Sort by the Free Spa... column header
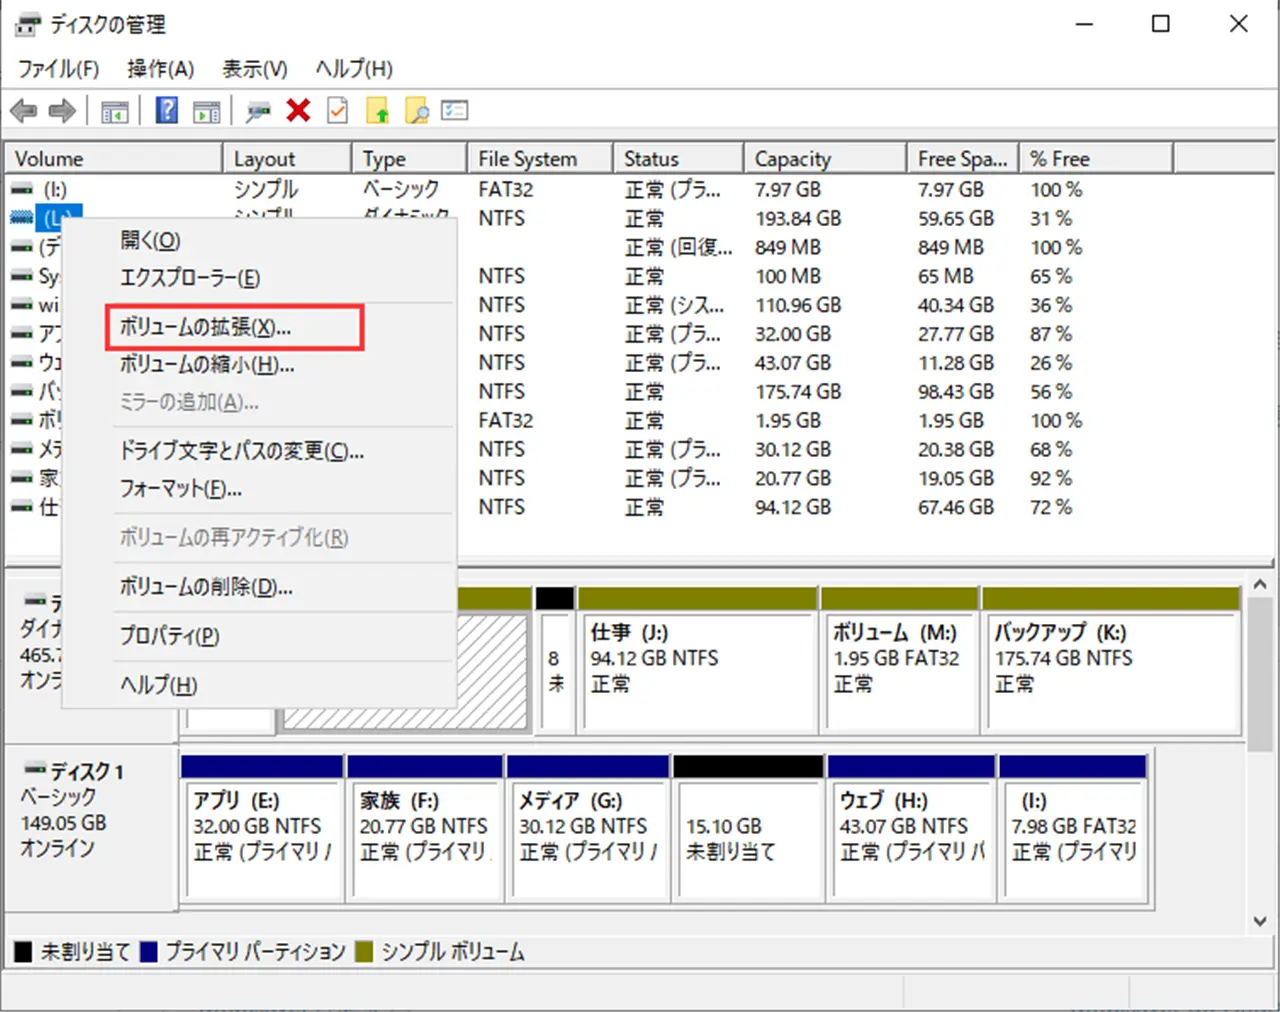The height and width of the screenshot is (1012, 1280). tap(963, 159)
